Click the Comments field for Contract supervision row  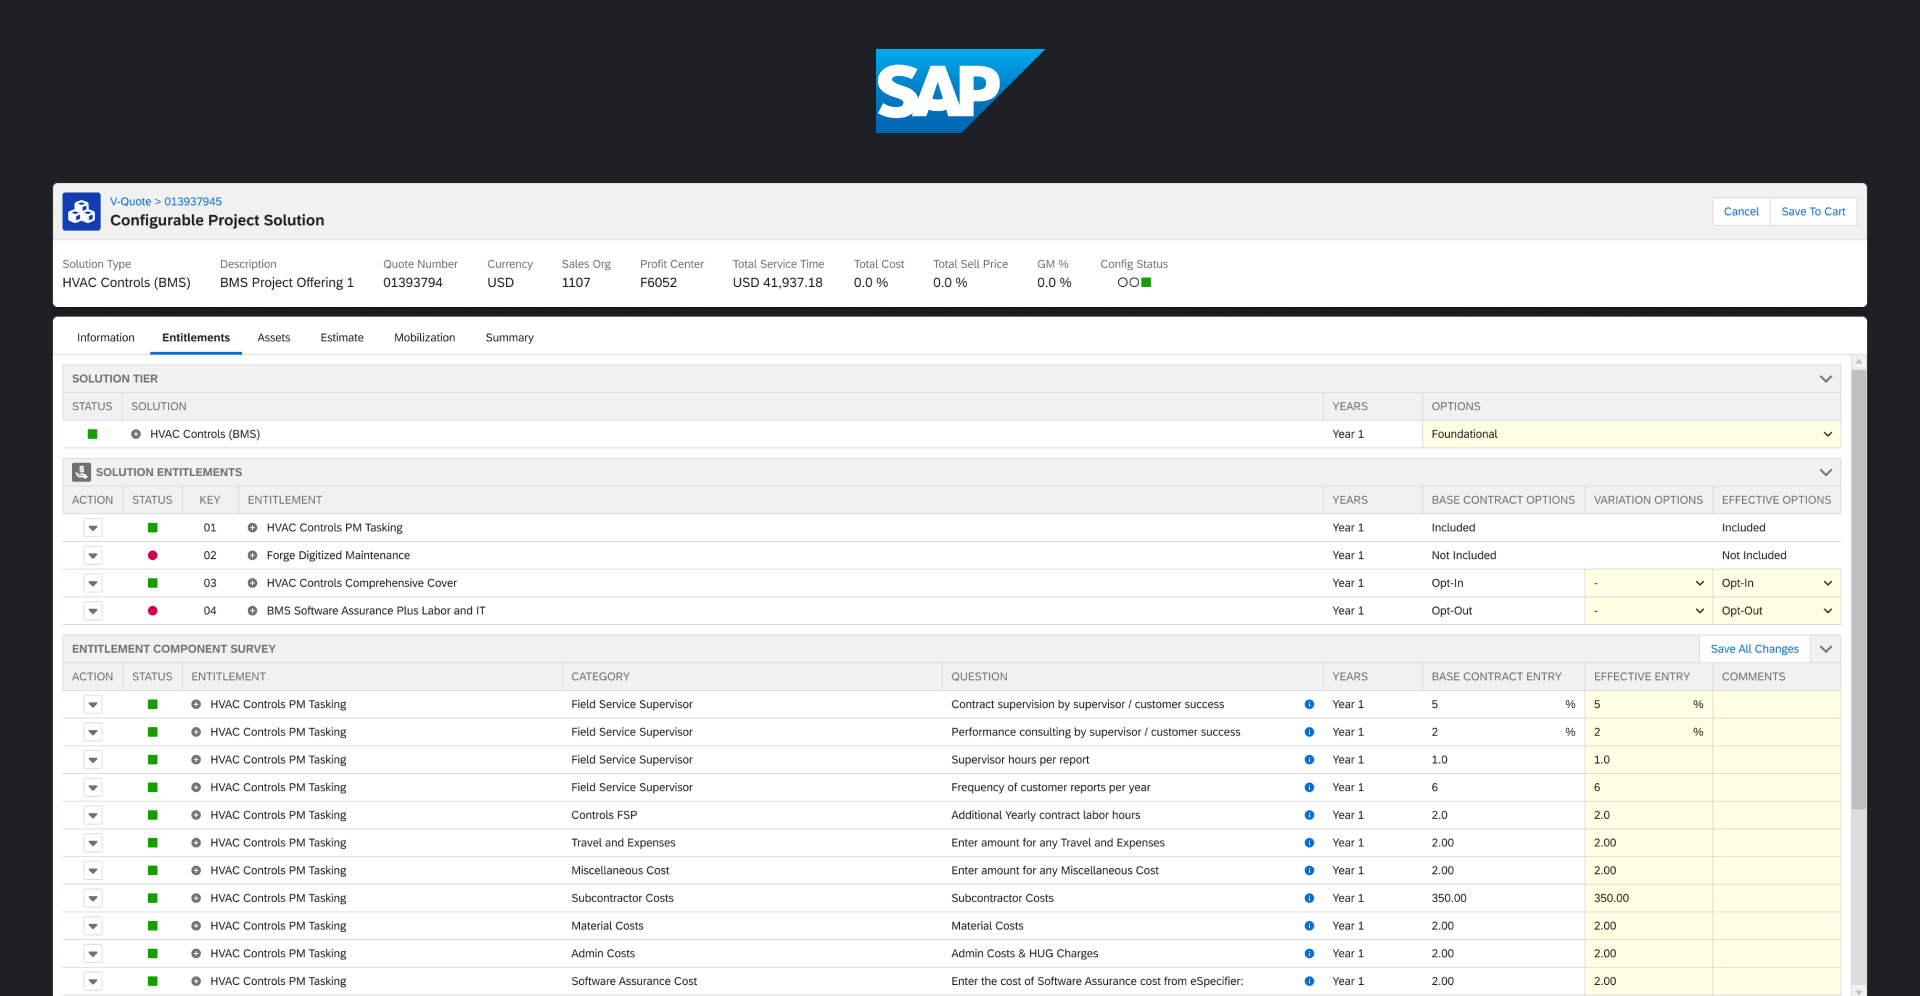click(1776, 705)
